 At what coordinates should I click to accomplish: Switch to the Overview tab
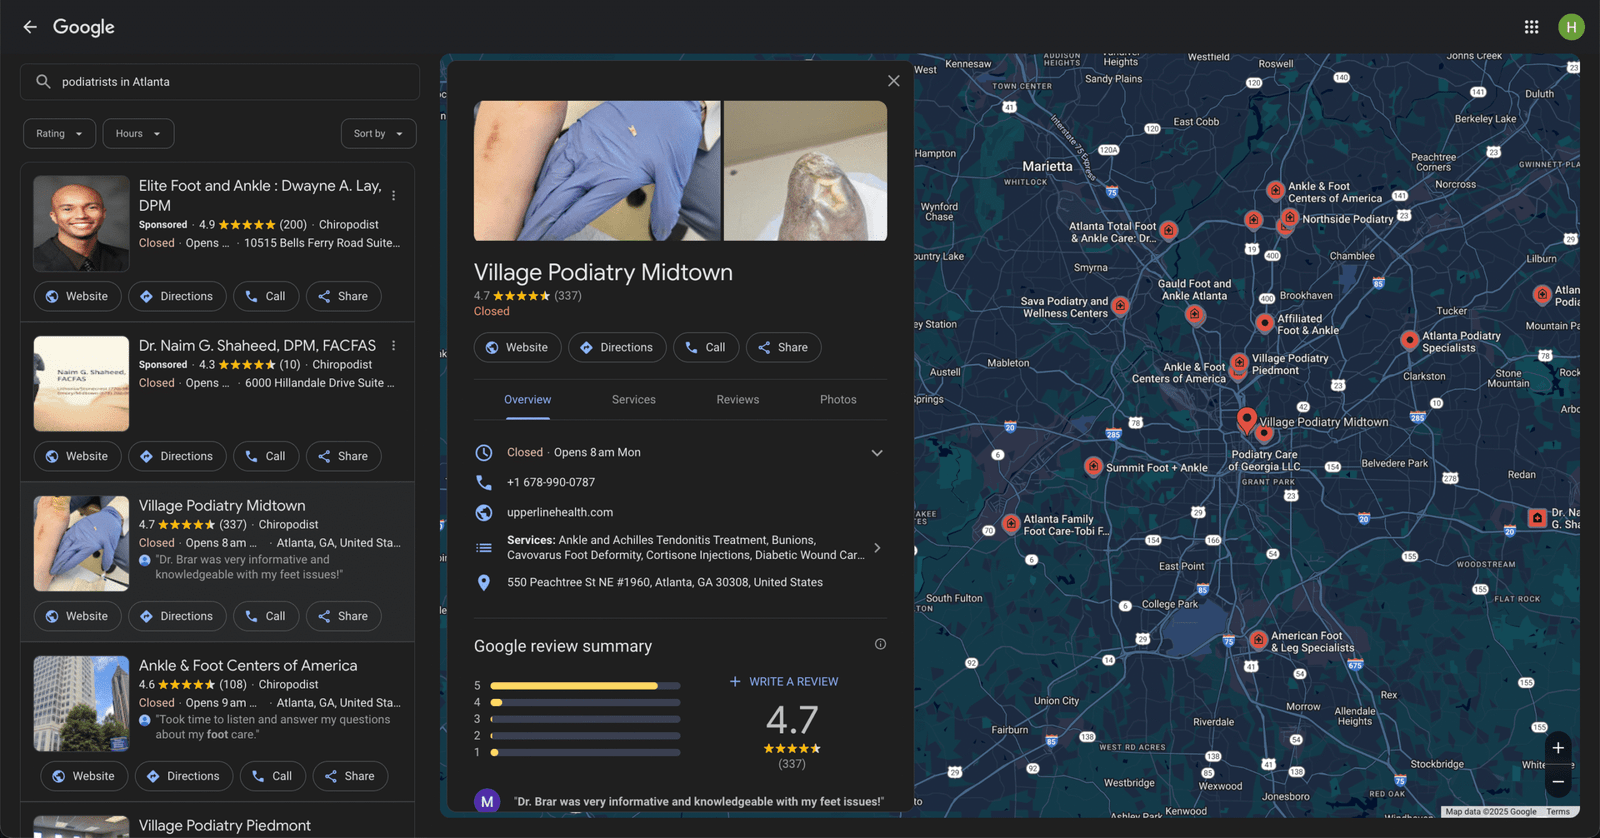527,399
